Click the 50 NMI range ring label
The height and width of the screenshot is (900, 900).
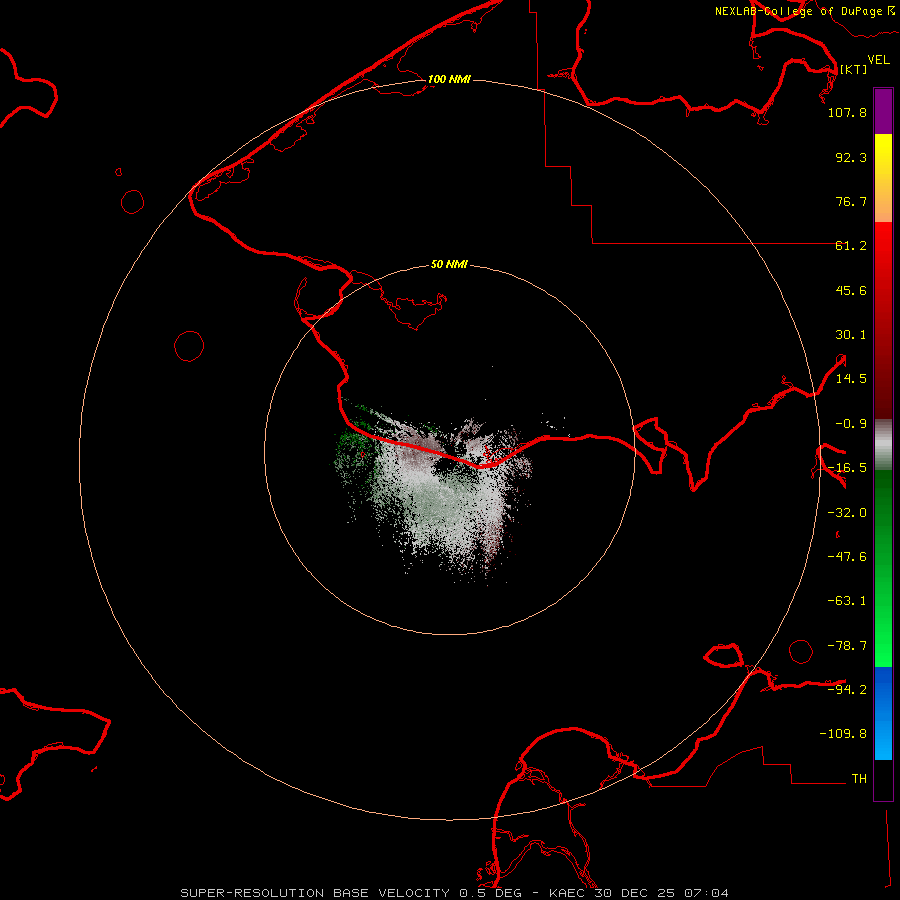(x=449, y=264)
